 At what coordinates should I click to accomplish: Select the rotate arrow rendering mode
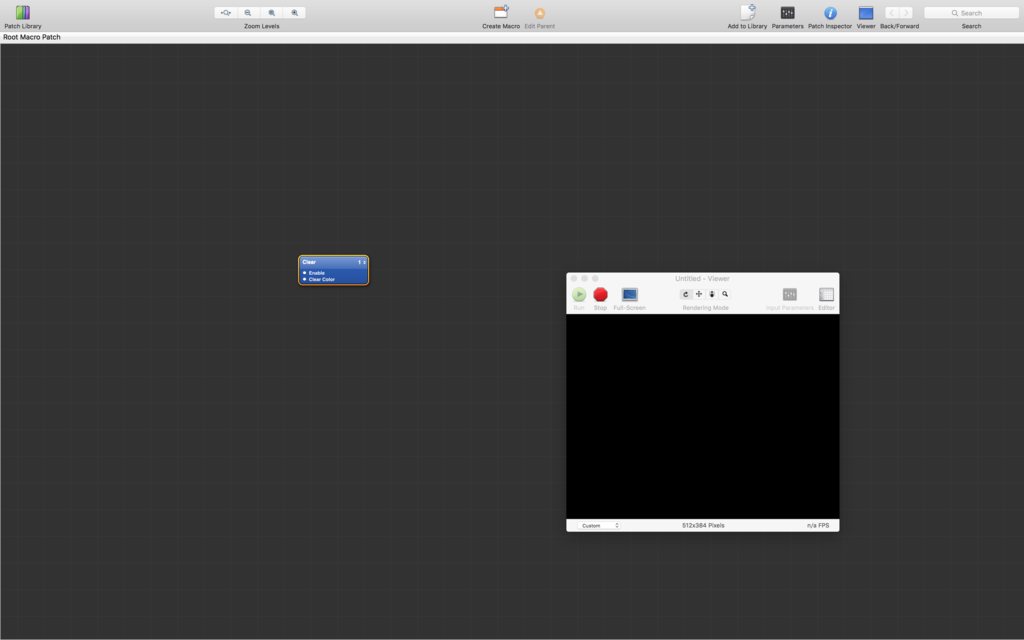686,295
